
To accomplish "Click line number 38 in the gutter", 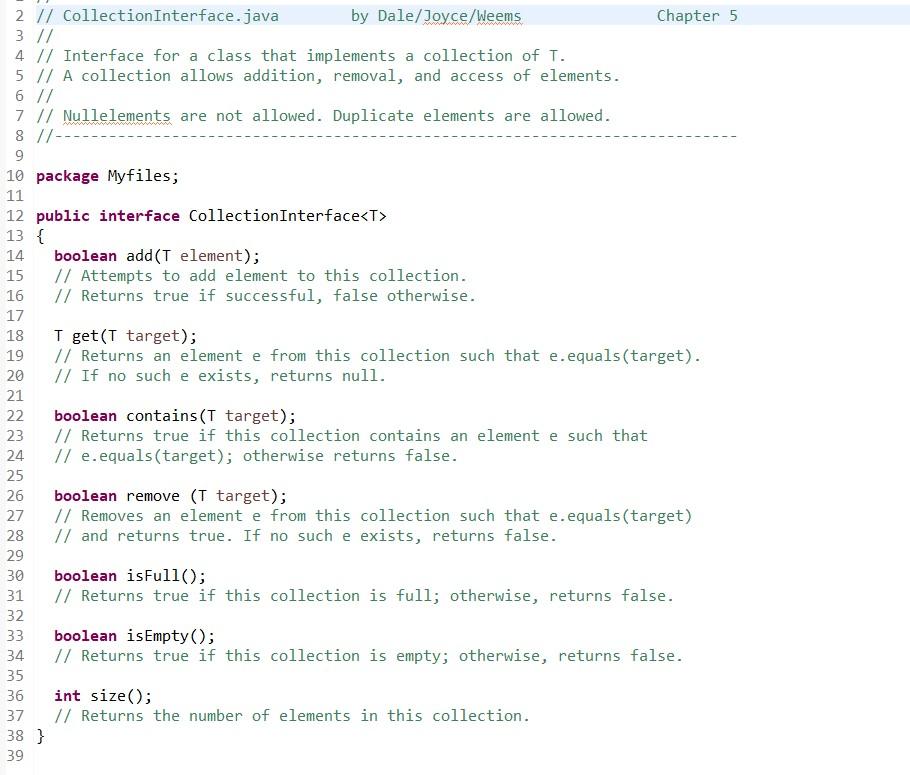I will click(x=15, y=735).
